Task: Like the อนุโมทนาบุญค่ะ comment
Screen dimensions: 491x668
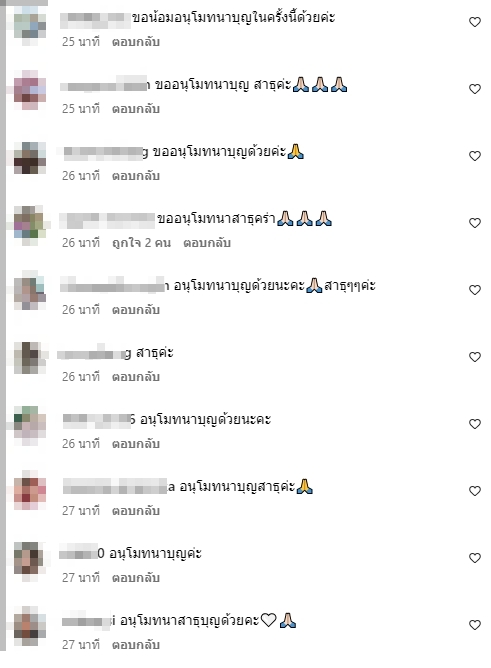Action: (x=474, y=558)
